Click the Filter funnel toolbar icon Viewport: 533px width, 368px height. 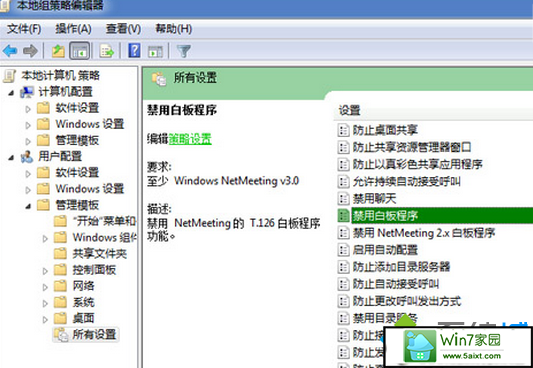point(184,51)
